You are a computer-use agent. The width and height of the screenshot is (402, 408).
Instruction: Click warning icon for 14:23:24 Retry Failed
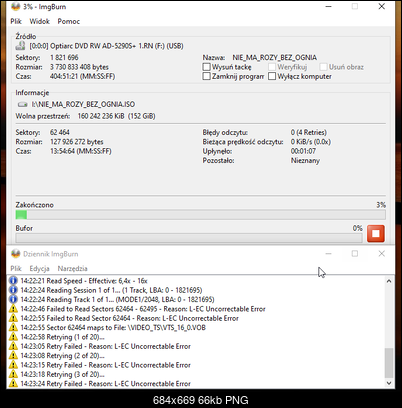pos(13,383)
